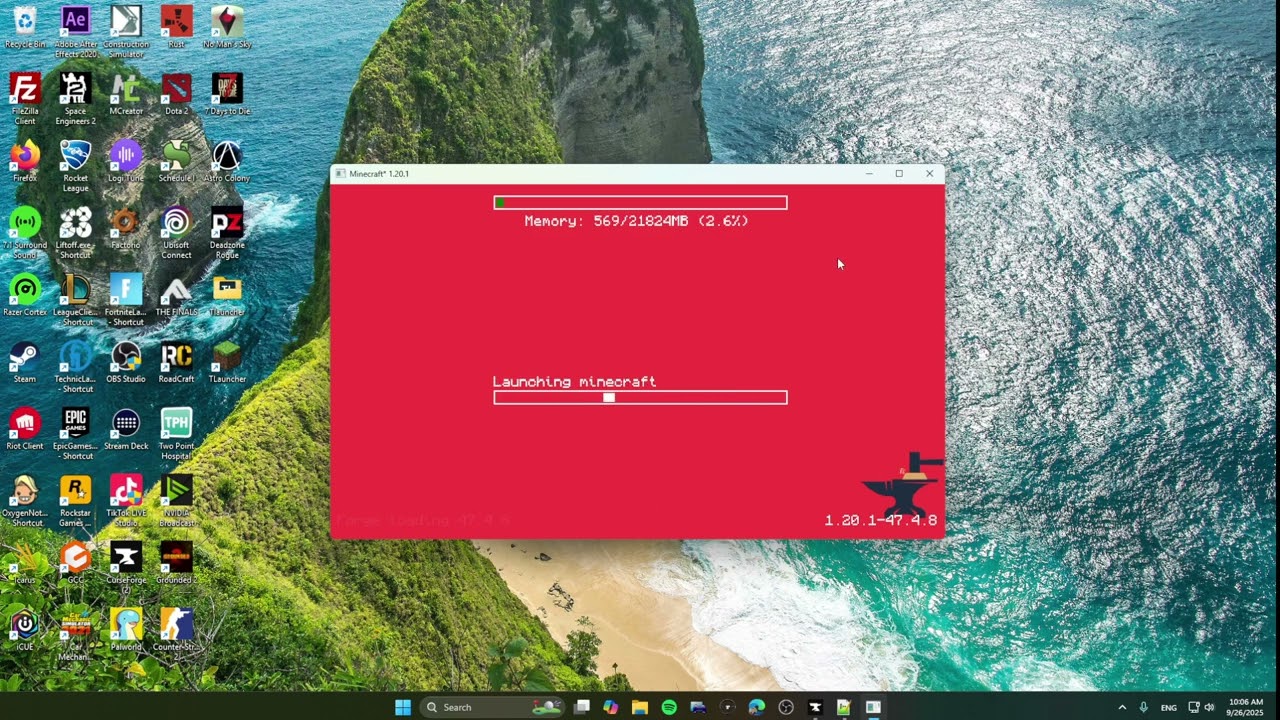
Task: Launch Ubisoft Connect shortcut
Action: (x=176, y=232)
